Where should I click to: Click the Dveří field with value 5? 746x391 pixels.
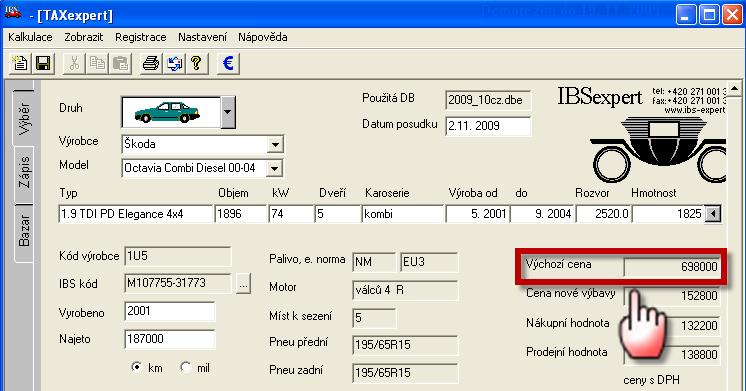[x=337, y=214]
